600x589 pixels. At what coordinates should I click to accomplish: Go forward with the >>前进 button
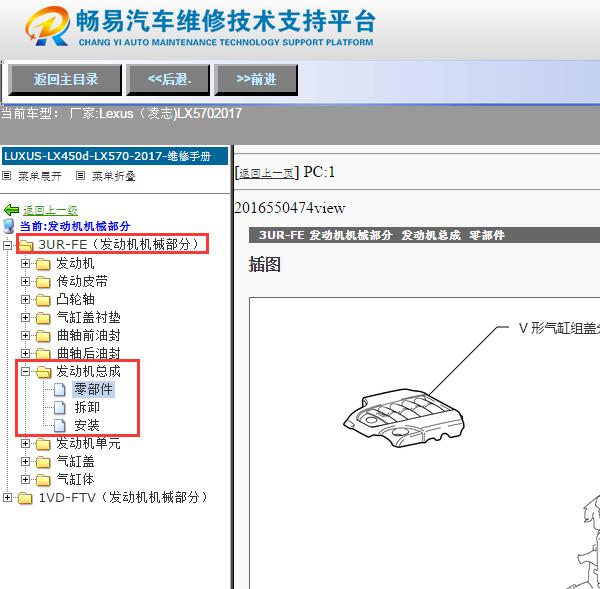pos(256,80)
